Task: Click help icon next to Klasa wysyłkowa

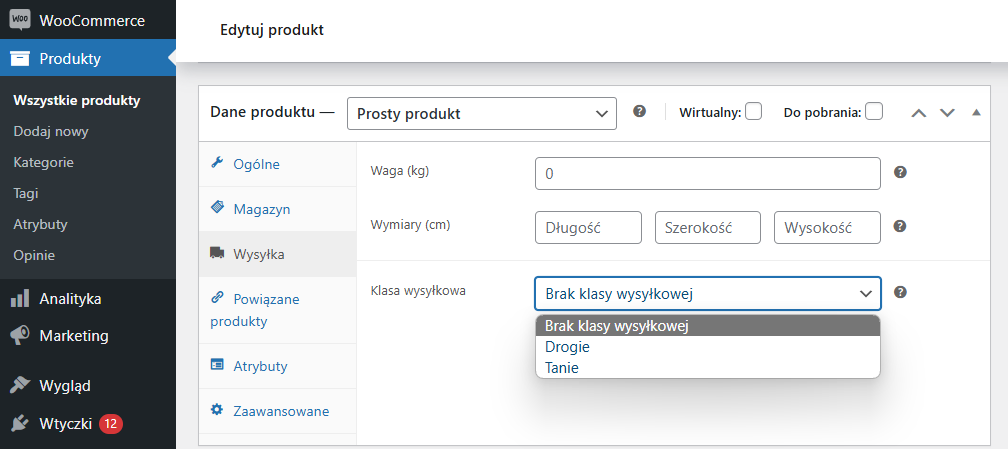Action: 901,293
